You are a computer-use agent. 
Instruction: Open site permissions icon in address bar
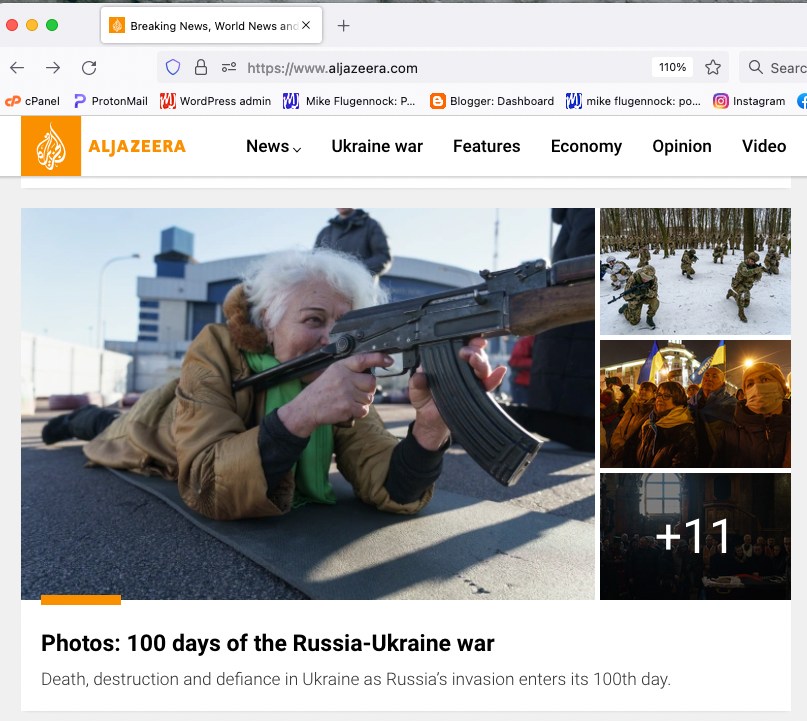click(x=229, y=67)
